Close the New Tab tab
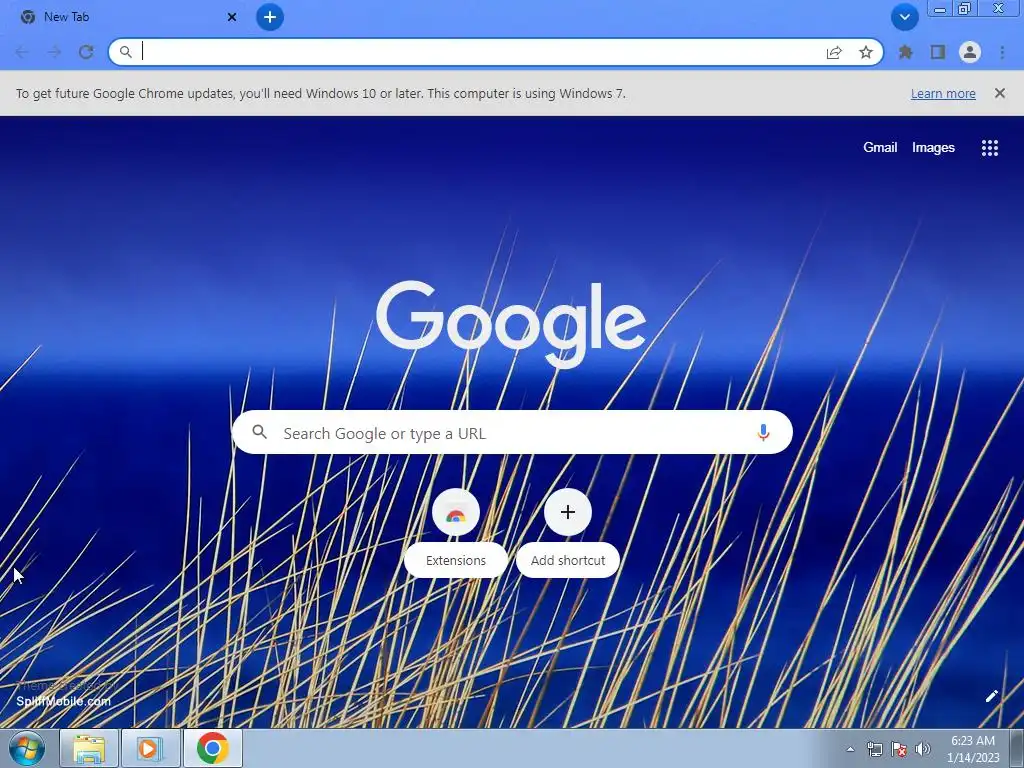1024x768 pixels. click(x=232, y=17)
